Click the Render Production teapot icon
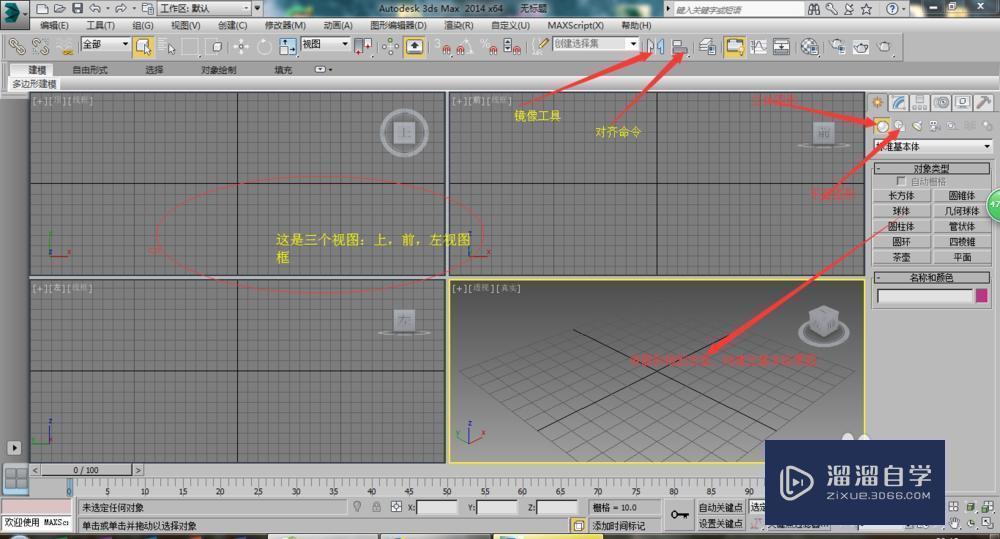The width and height of the screenshot is (1000, 539). (x=885, y=47)
